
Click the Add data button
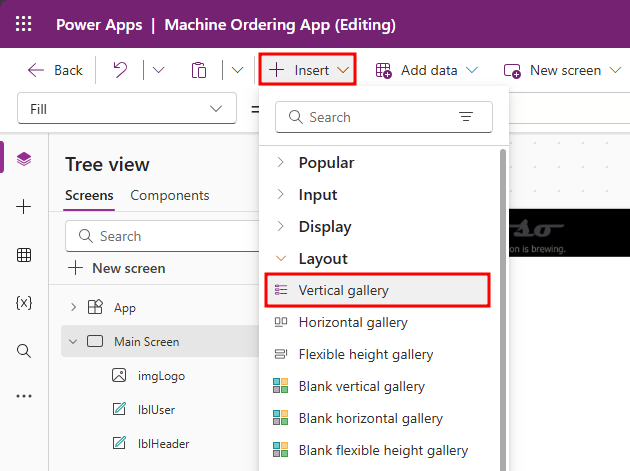[417, 70]
